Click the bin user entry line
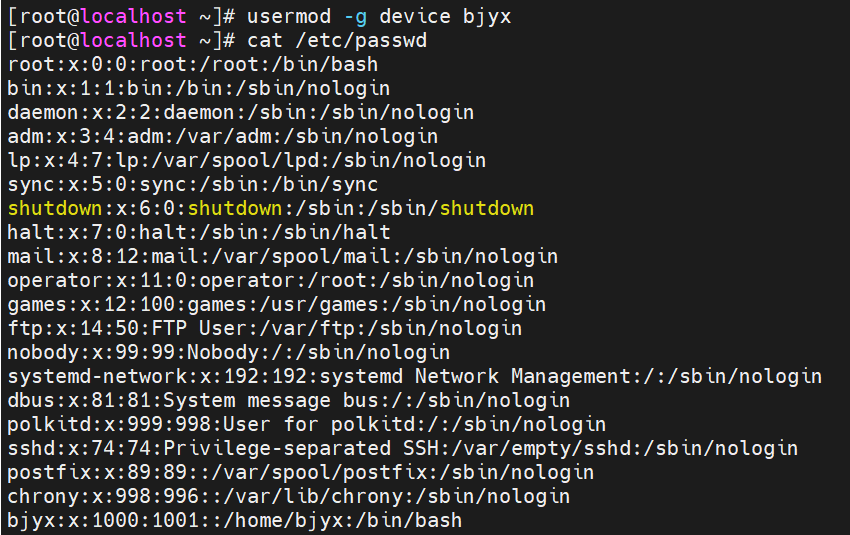The image size is (850, 535). (198, 88)
